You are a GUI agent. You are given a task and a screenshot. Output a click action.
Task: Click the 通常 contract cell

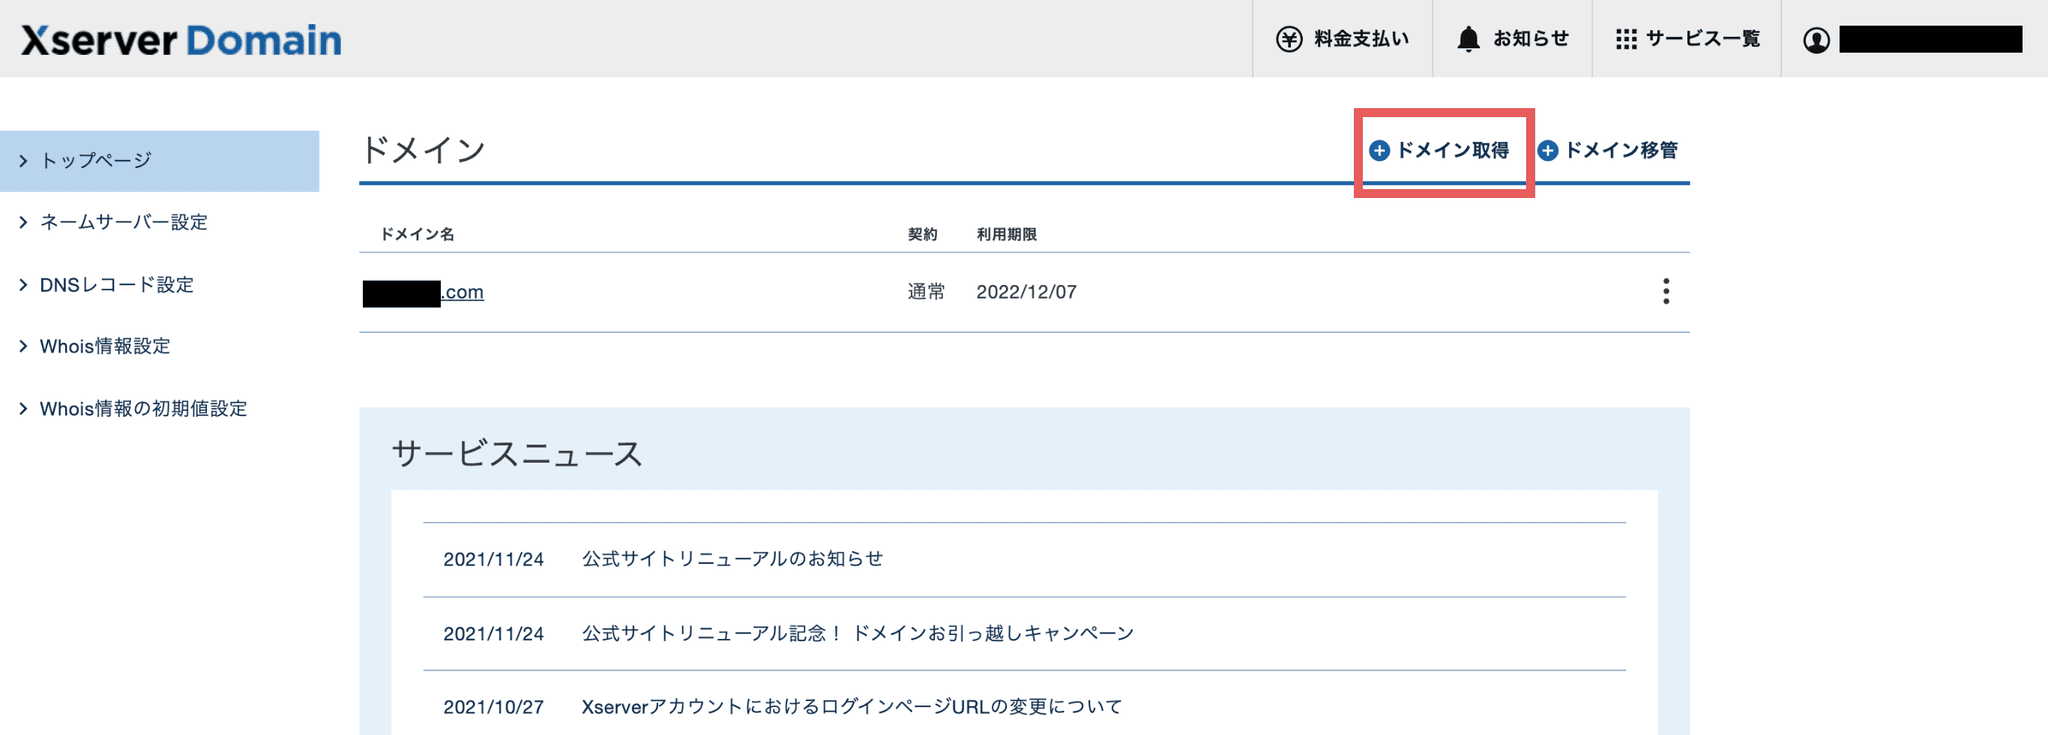click(x=926, y=292)
